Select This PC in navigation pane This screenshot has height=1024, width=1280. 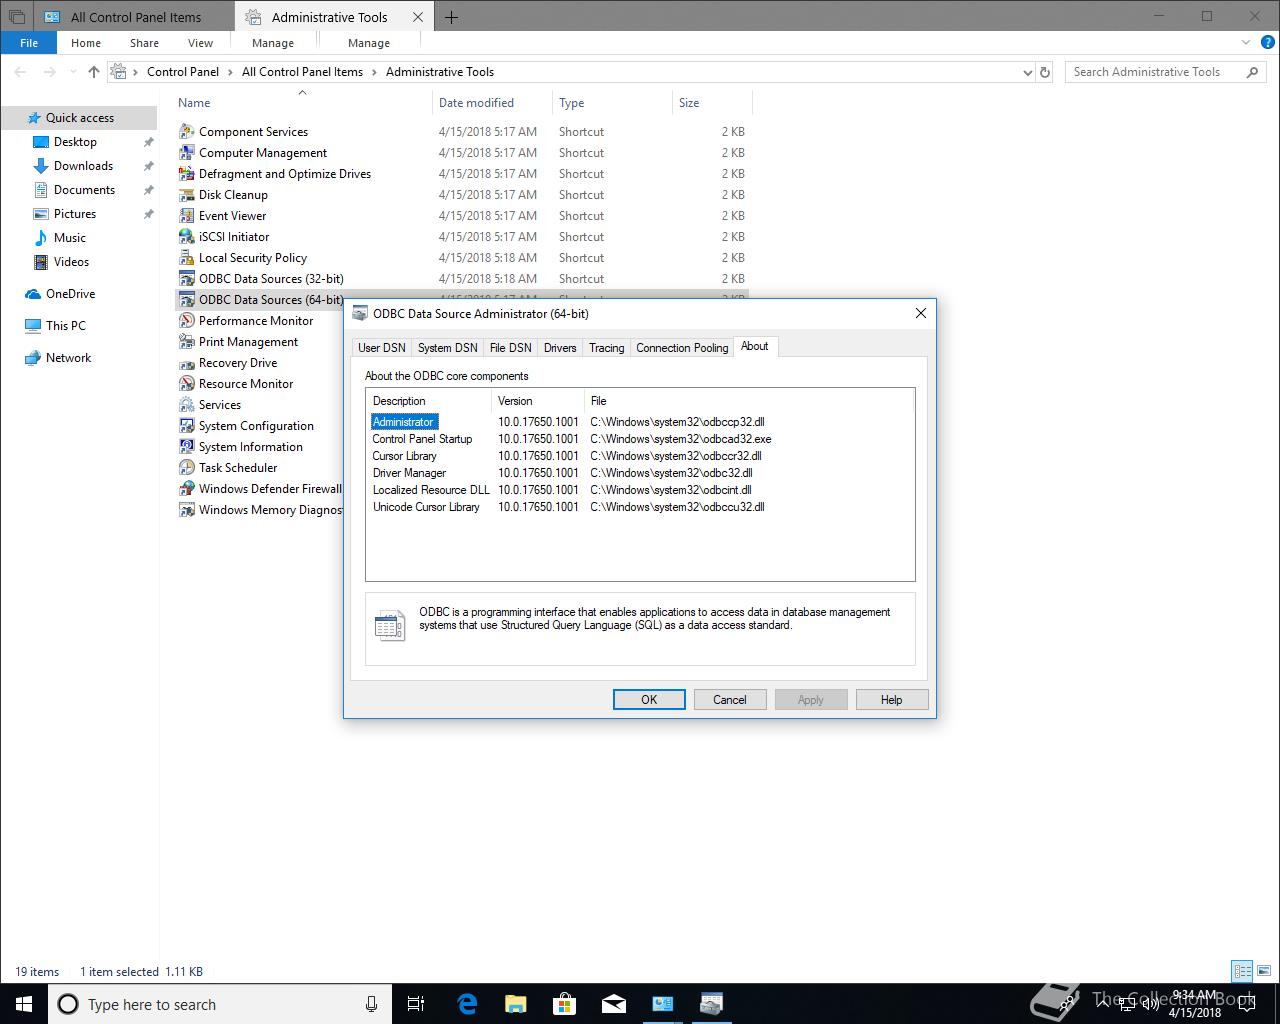66,326
